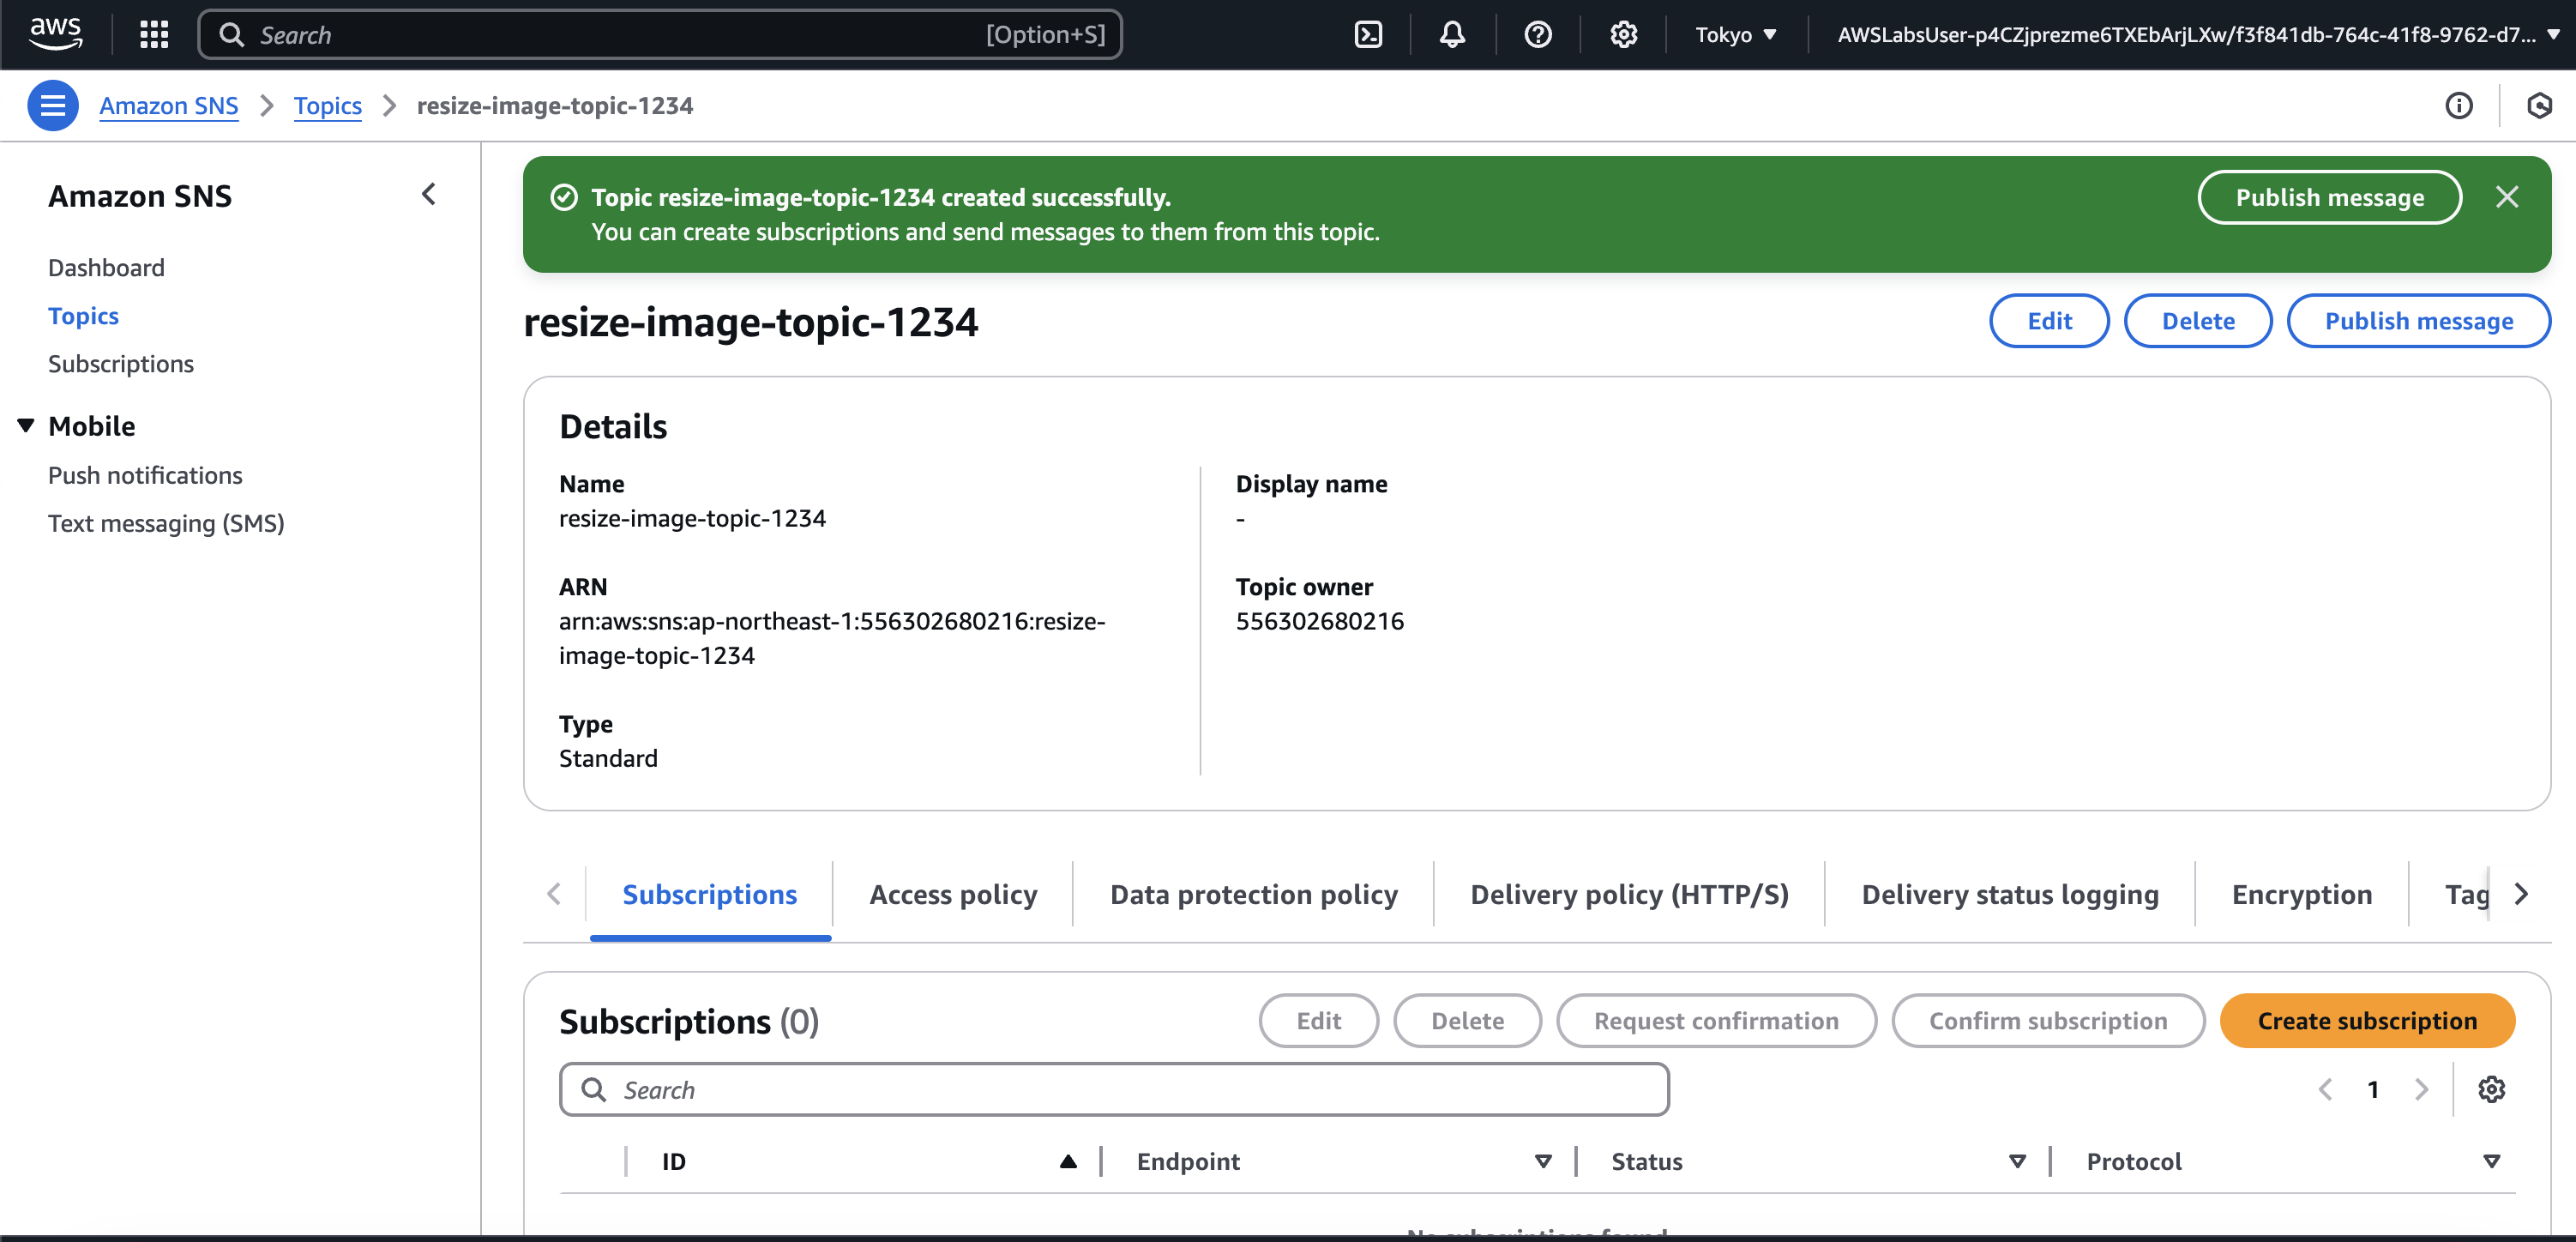The width and height of the screenshot is (2576, 1242).
Task: Collapse the Mobile navigation section
Action: 26,426
